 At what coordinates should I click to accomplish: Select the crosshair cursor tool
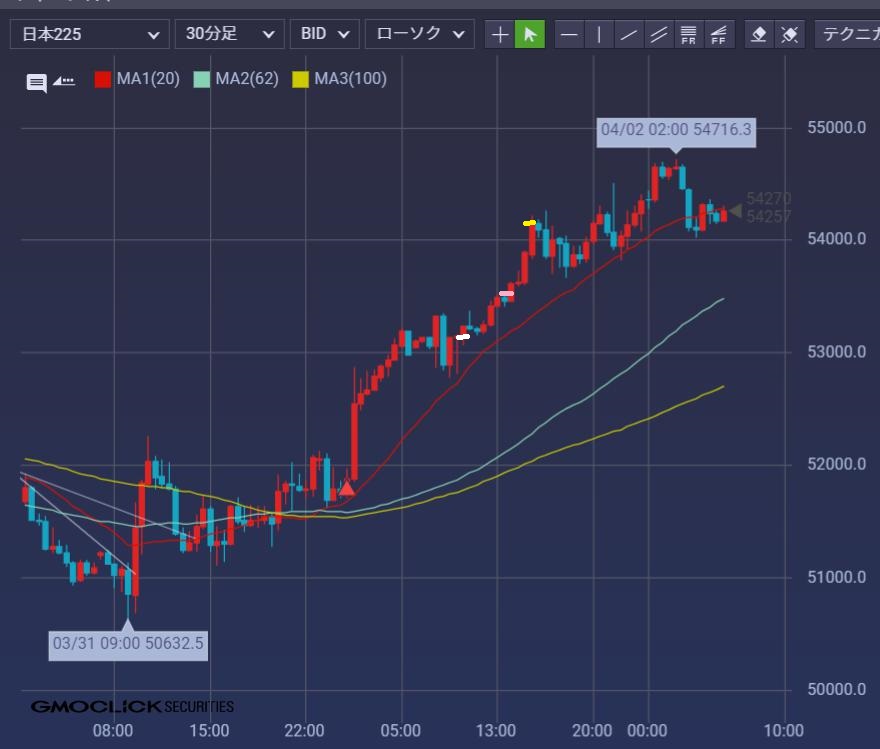[500, 35]
